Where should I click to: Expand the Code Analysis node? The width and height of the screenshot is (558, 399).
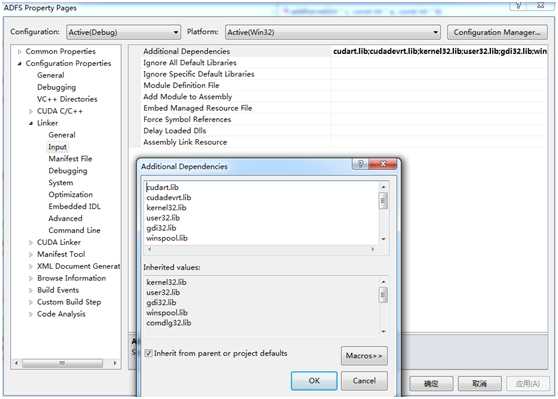31,314
